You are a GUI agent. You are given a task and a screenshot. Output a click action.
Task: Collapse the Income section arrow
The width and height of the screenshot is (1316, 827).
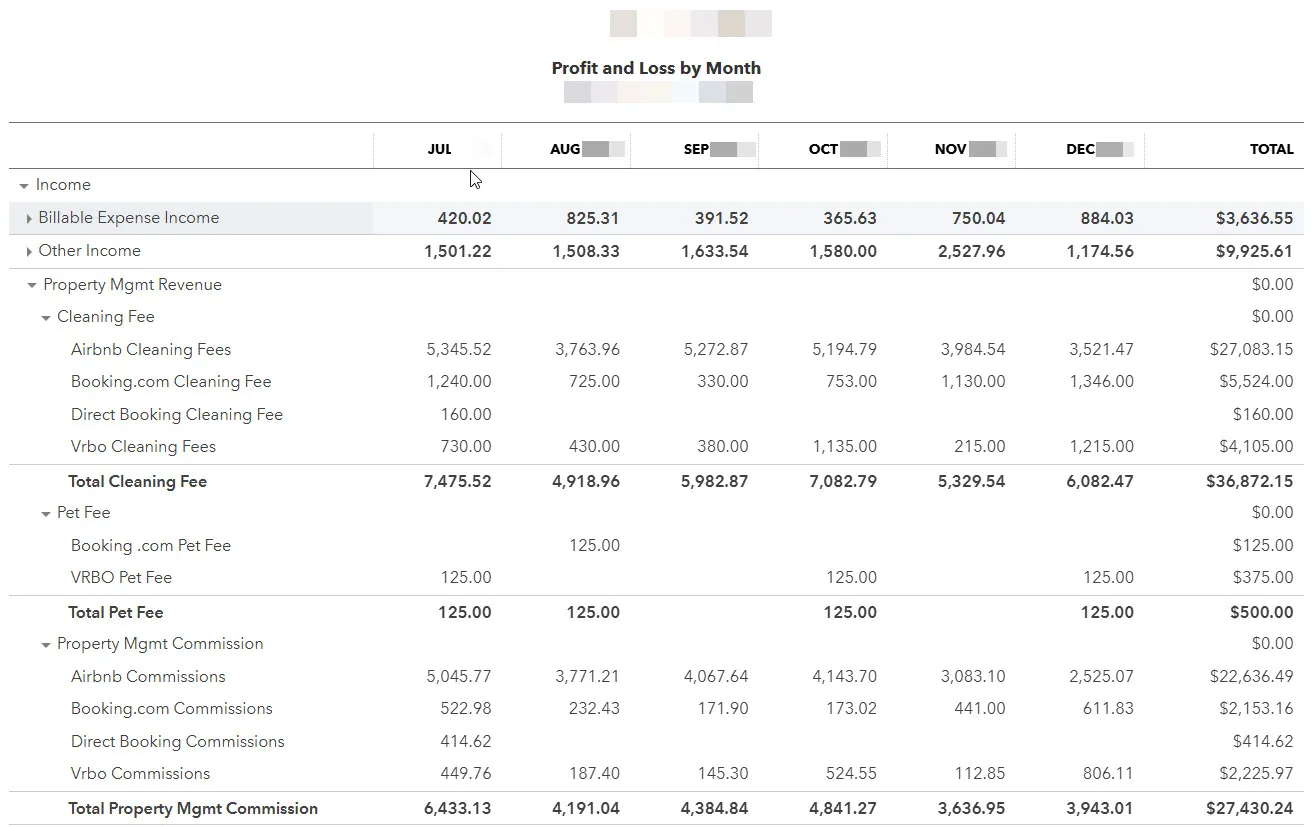point(24,186)
